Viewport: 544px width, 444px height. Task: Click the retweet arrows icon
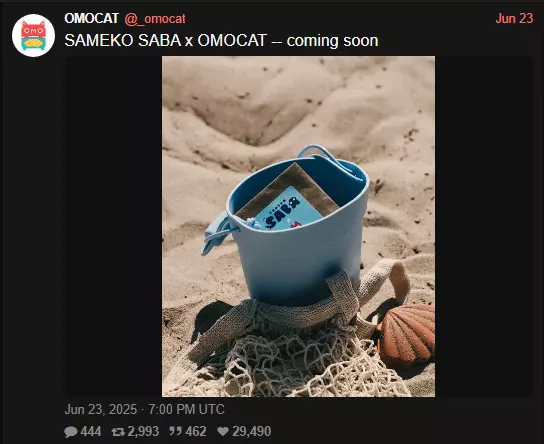[118, 432]
